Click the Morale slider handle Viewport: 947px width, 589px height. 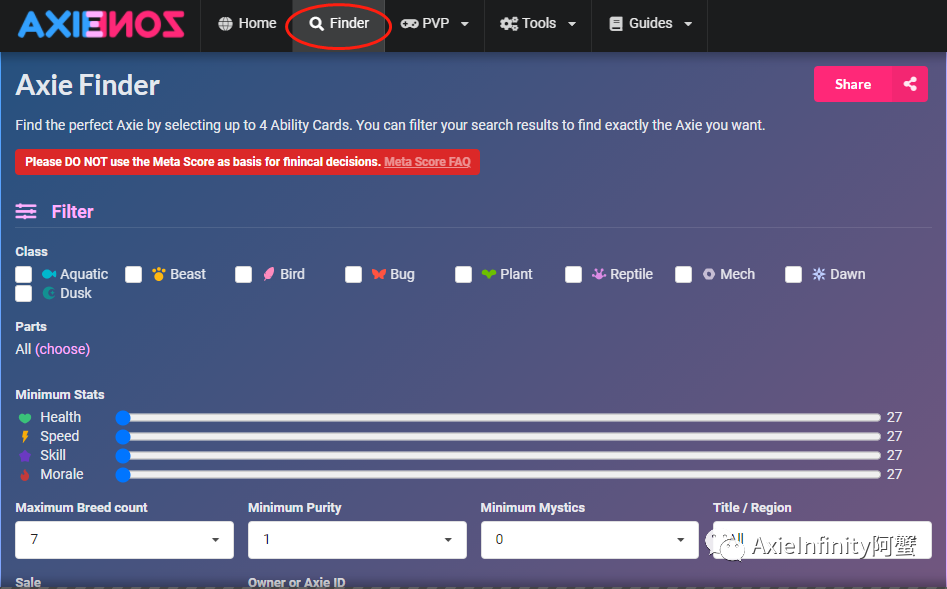click(123, 475)
